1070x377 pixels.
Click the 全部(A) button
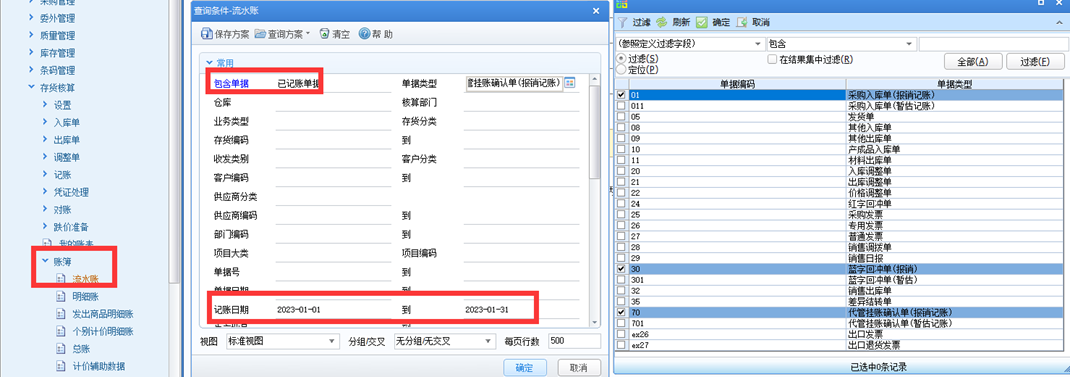tap(972, 61)
